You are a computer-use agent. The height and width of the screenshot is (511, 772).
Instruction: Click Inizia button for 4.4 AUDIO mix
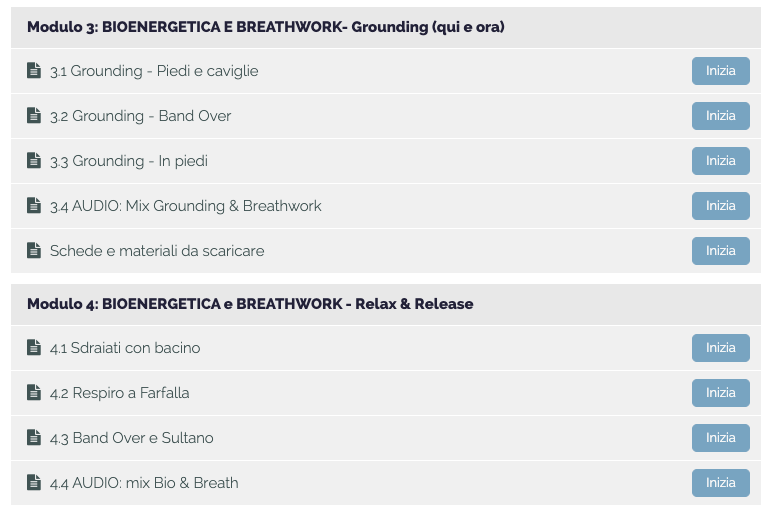(x=720, y=483)
